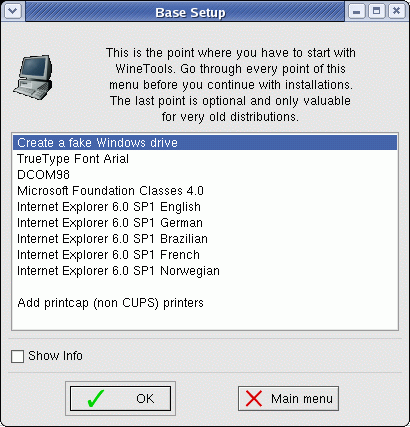Confirm with the OK button
The width and height of the screenshot is (410, 427).
tap(120, 399)
